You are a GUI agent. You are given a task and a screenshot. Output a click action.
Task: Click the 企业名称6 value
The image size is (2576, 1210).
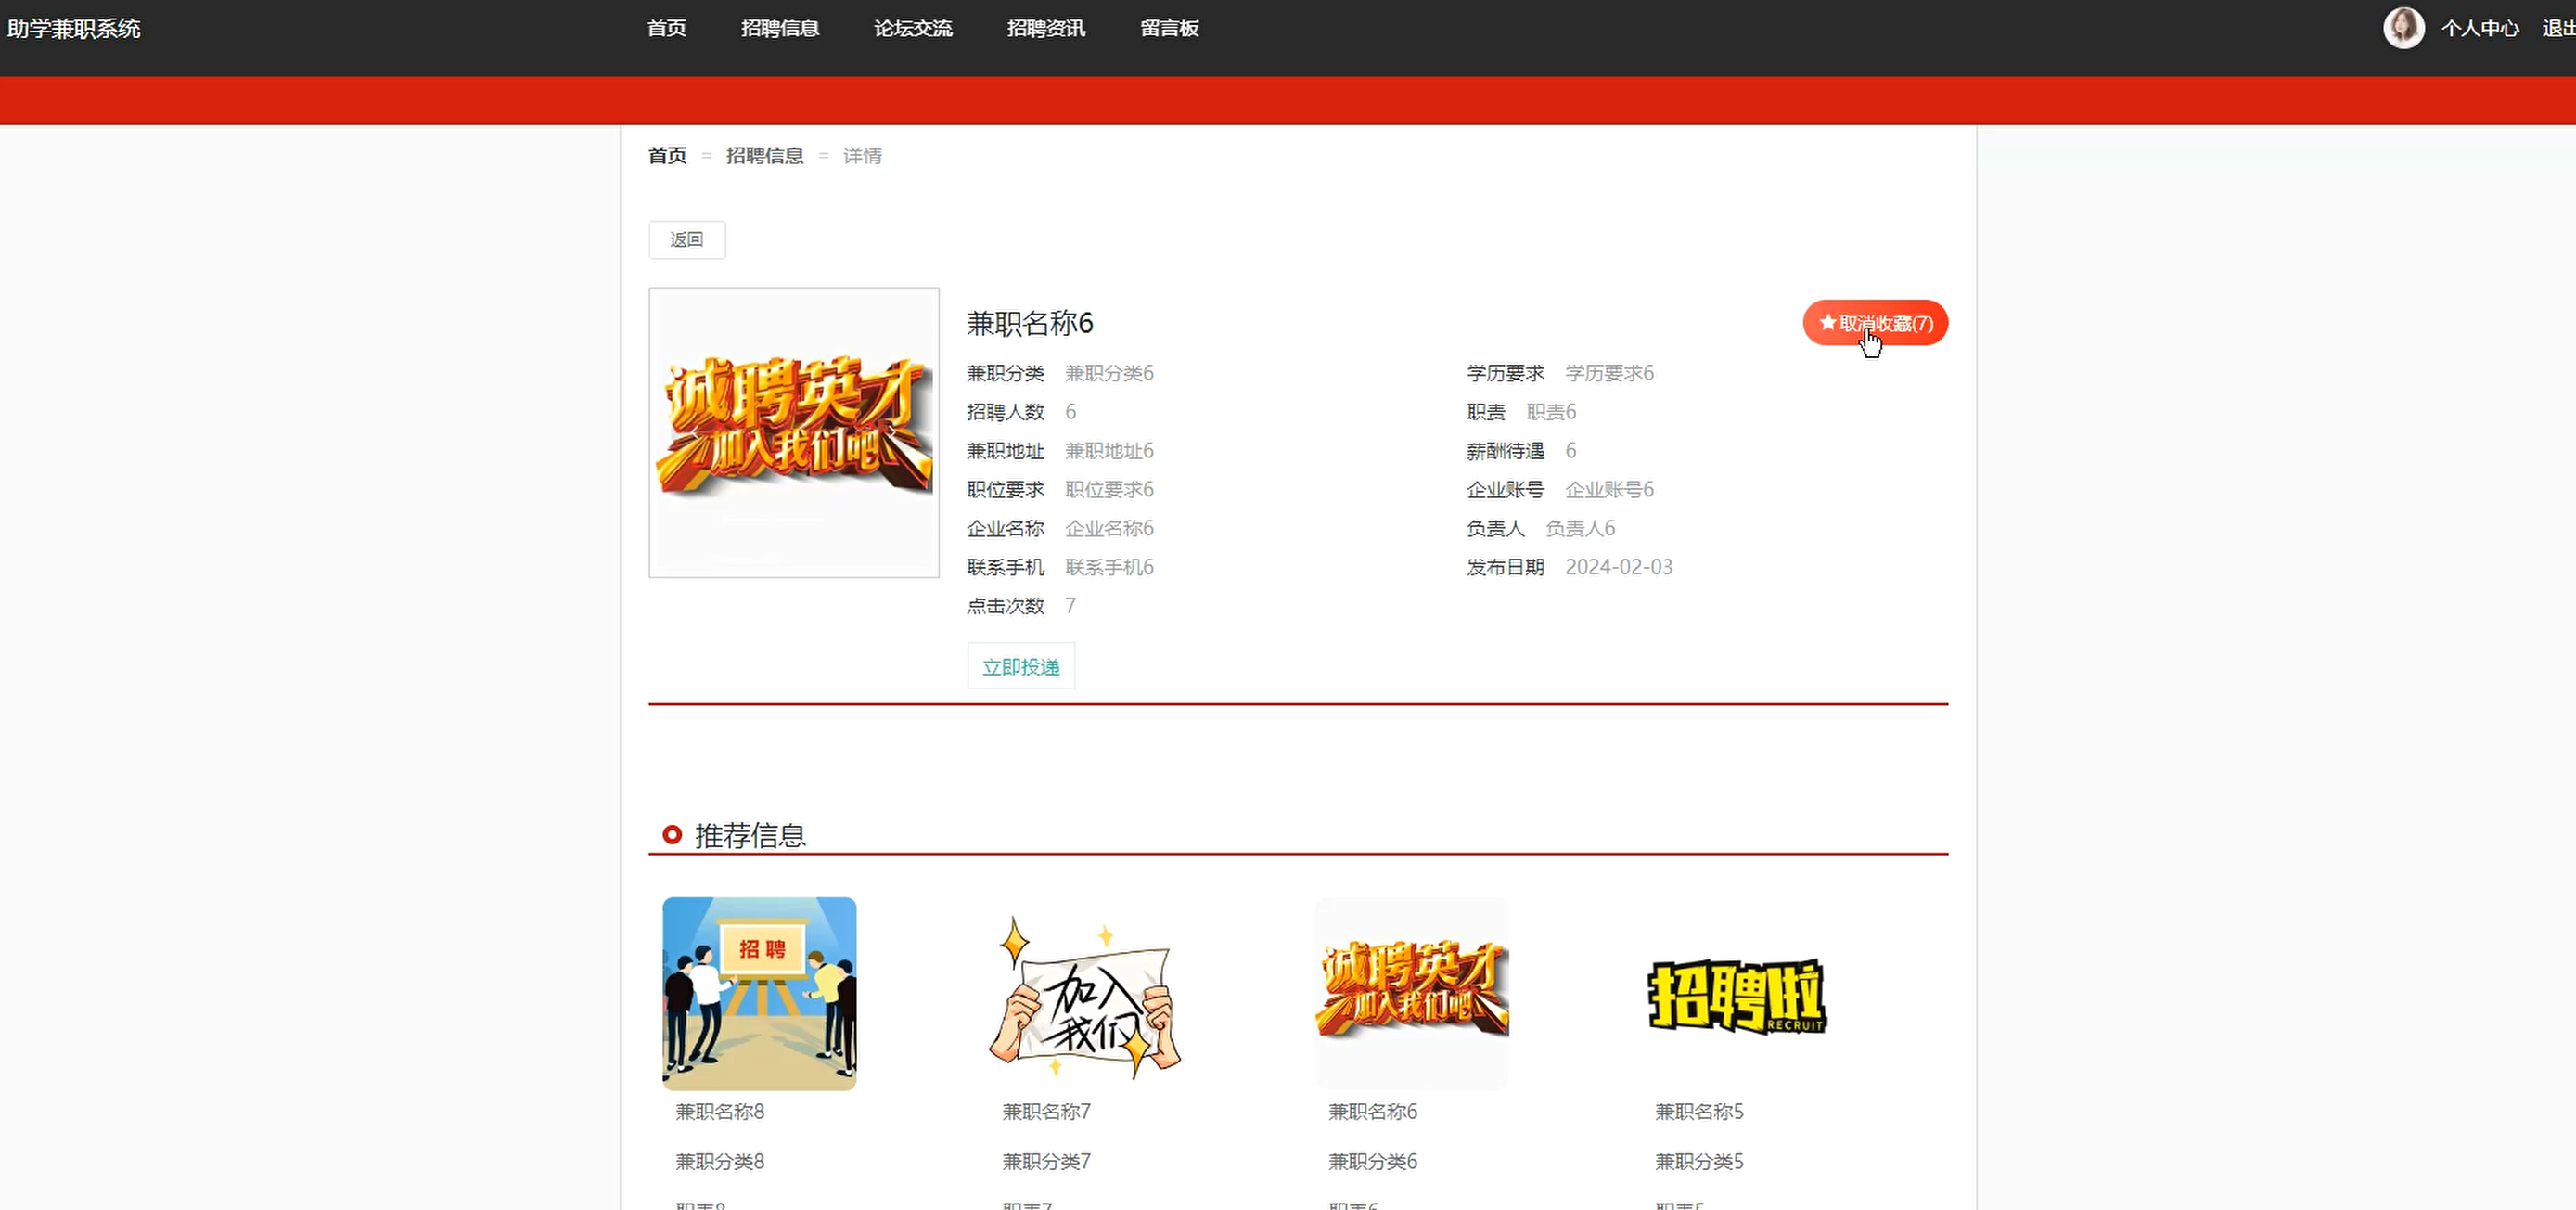1109,528
